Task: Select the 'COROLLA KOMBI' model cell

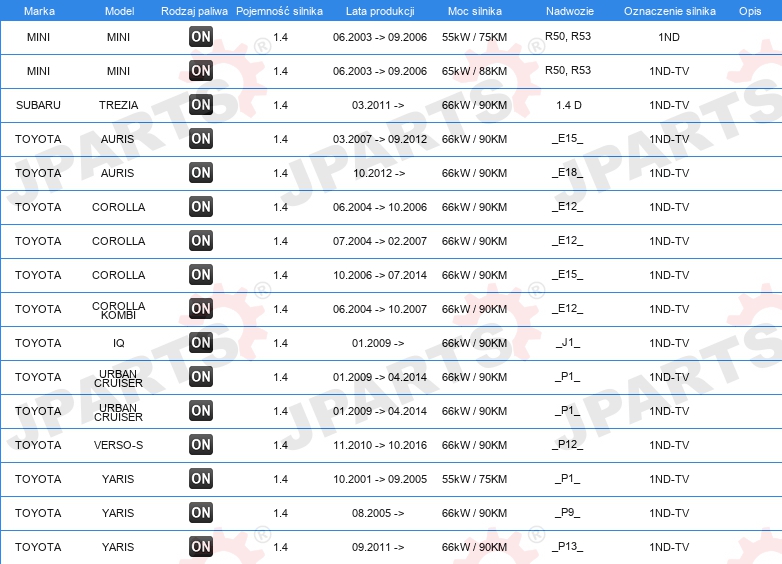Action: [118, 310]
